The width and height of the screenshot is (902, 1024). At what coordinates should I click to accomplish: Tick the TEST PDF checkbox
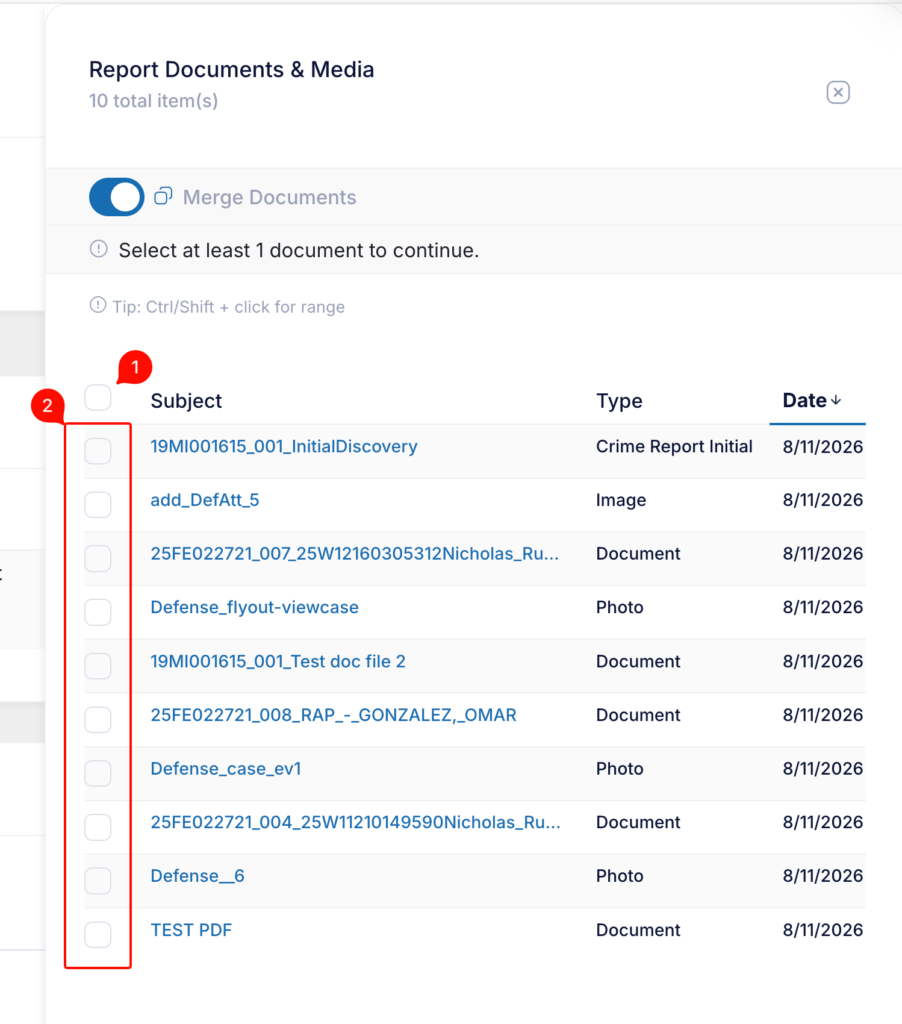pos(98,935)
